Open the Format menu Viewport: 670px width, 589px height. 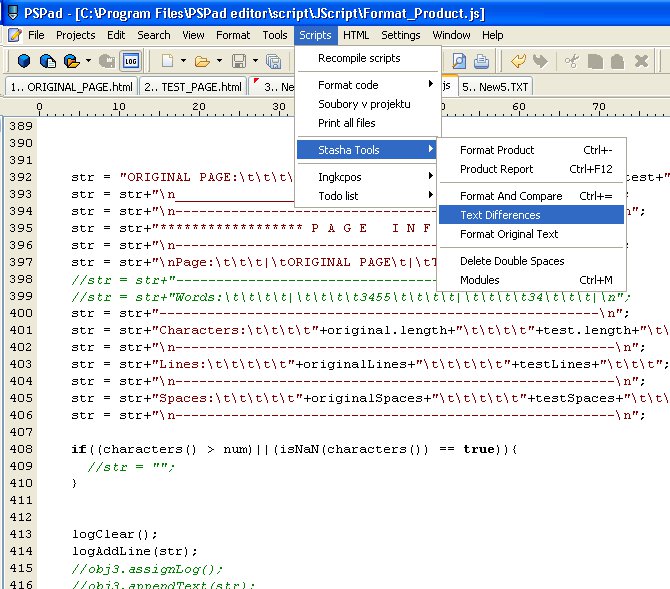(x=233, y=35)
